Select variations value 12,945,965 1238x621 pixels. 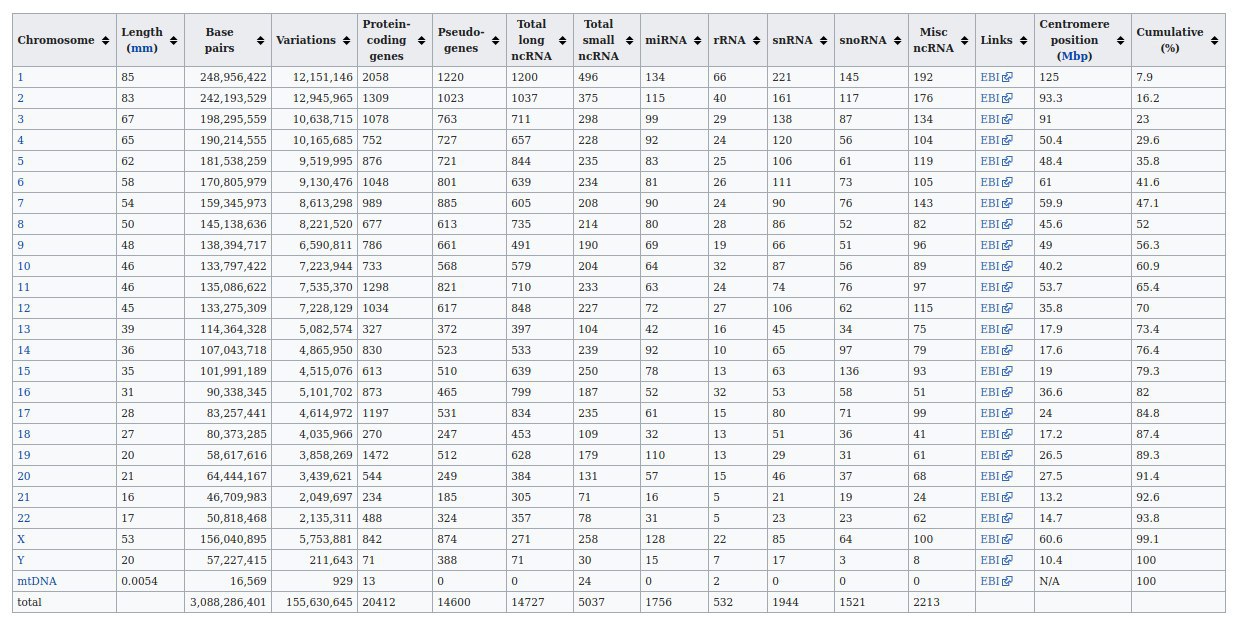pyautogui.click(x=322, y=98)
